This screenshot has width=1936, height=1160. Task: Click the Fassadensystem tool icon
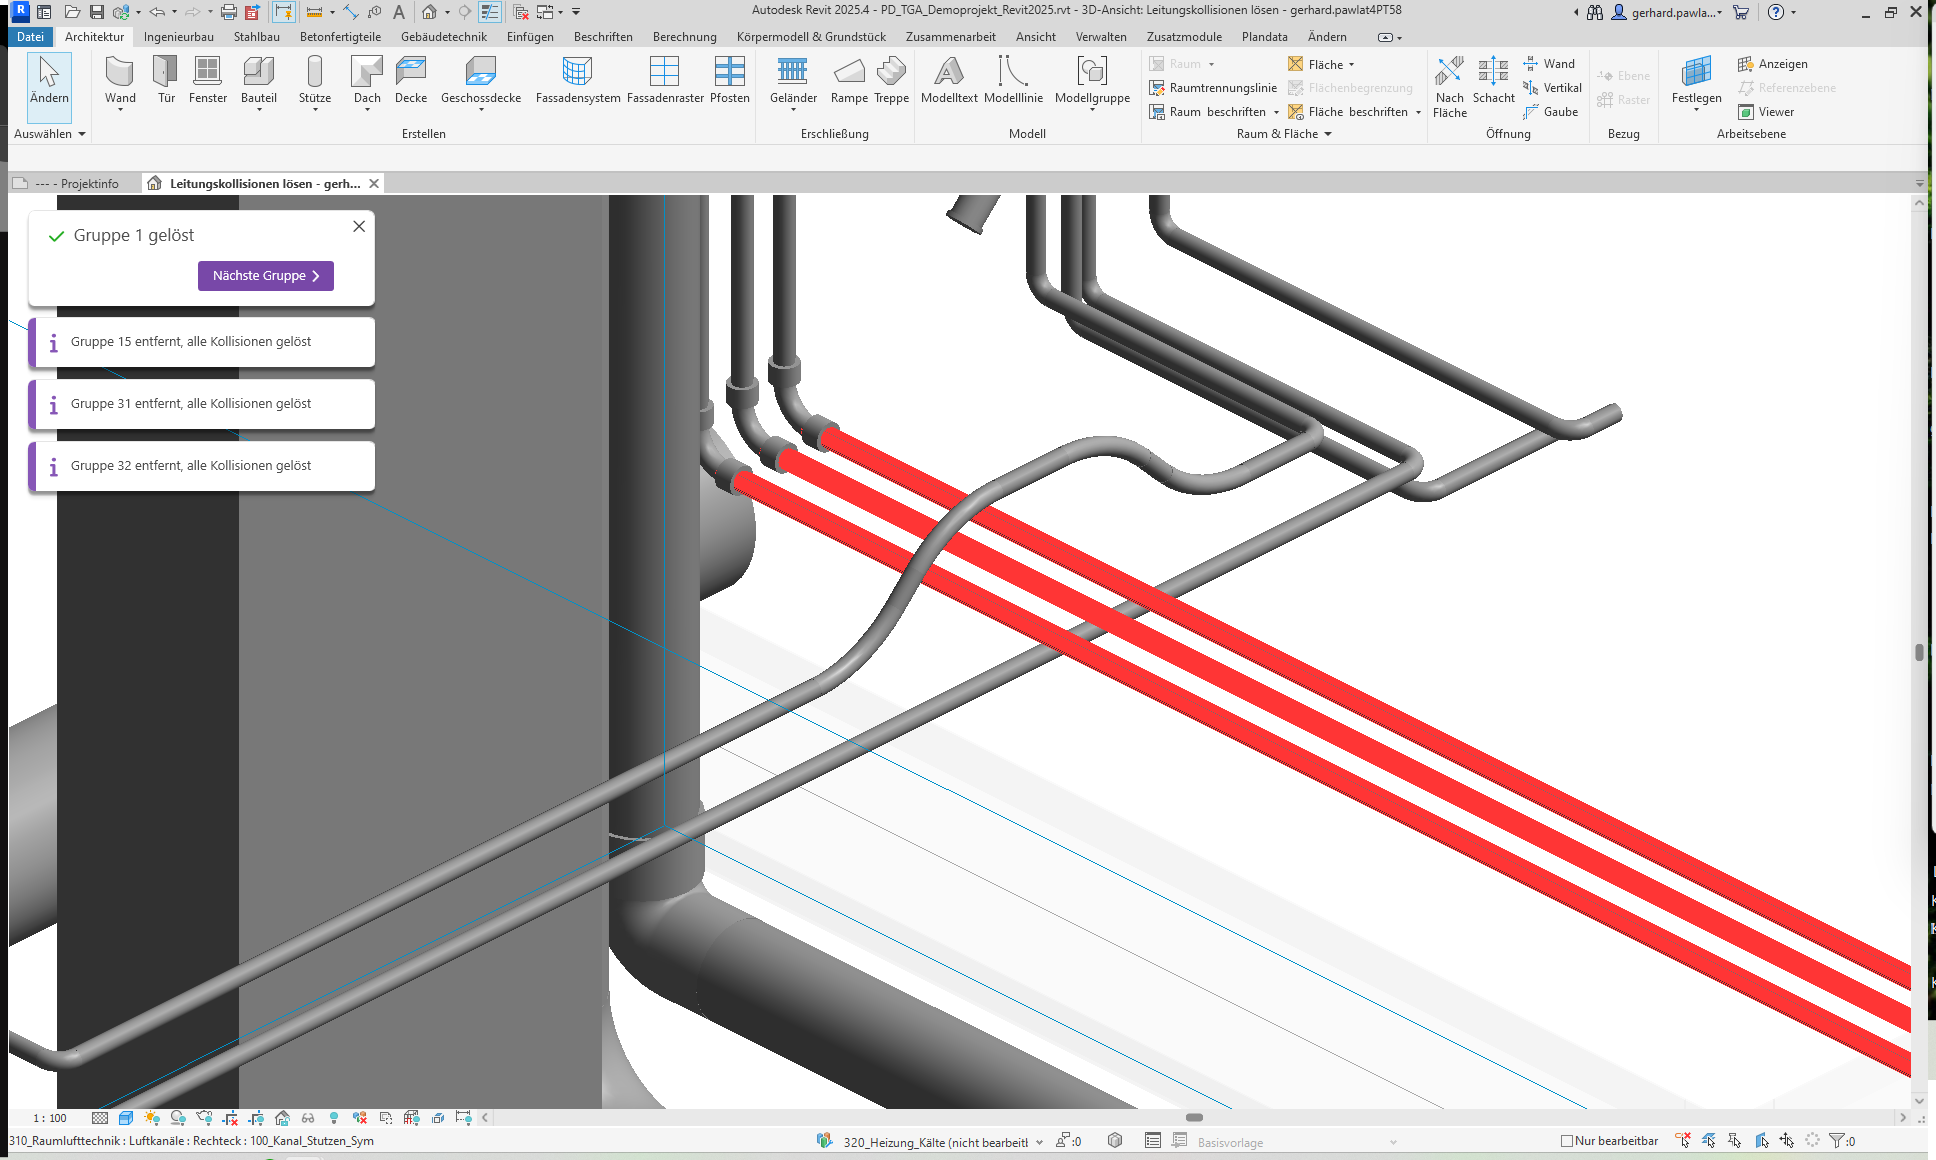(x=577, y=72)
